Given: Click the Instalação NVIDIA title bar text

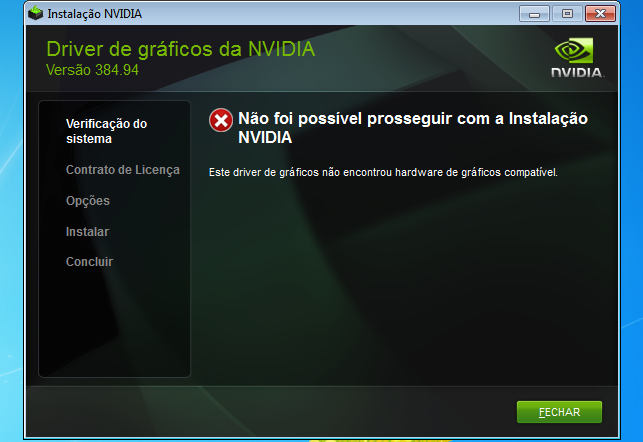Looking at the screenshot, I should (x=95, y=14).
